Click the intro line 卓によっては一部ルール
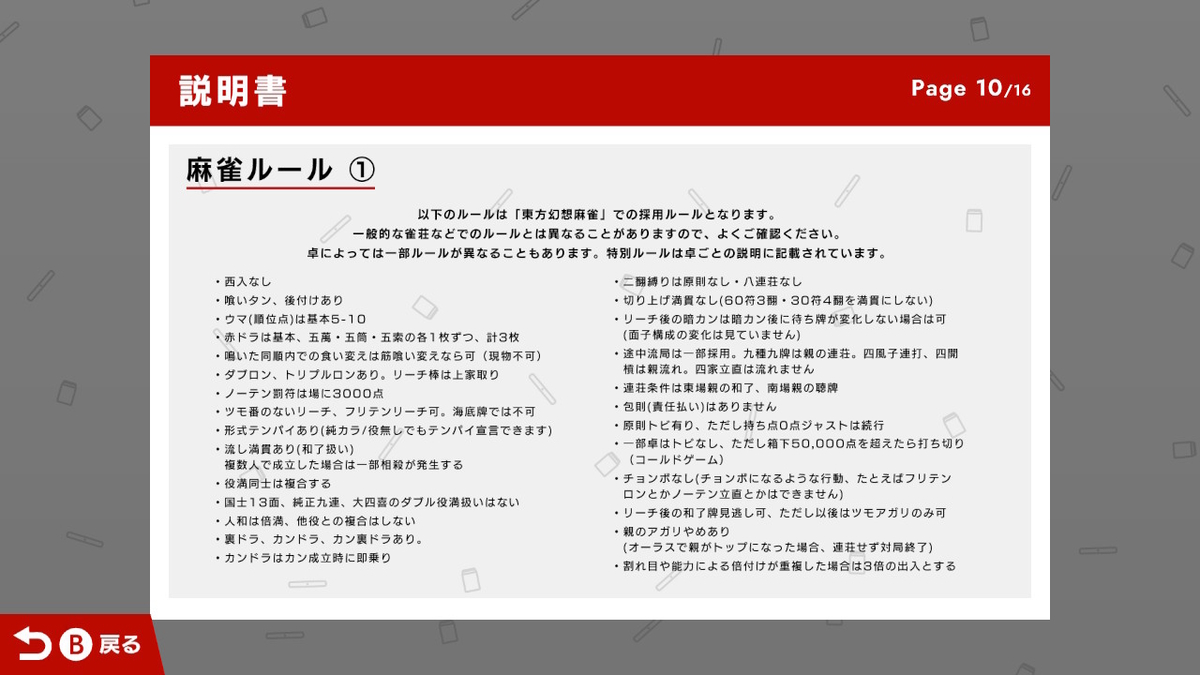Viewport: 1200px width, 675px height. click(597, 252)
